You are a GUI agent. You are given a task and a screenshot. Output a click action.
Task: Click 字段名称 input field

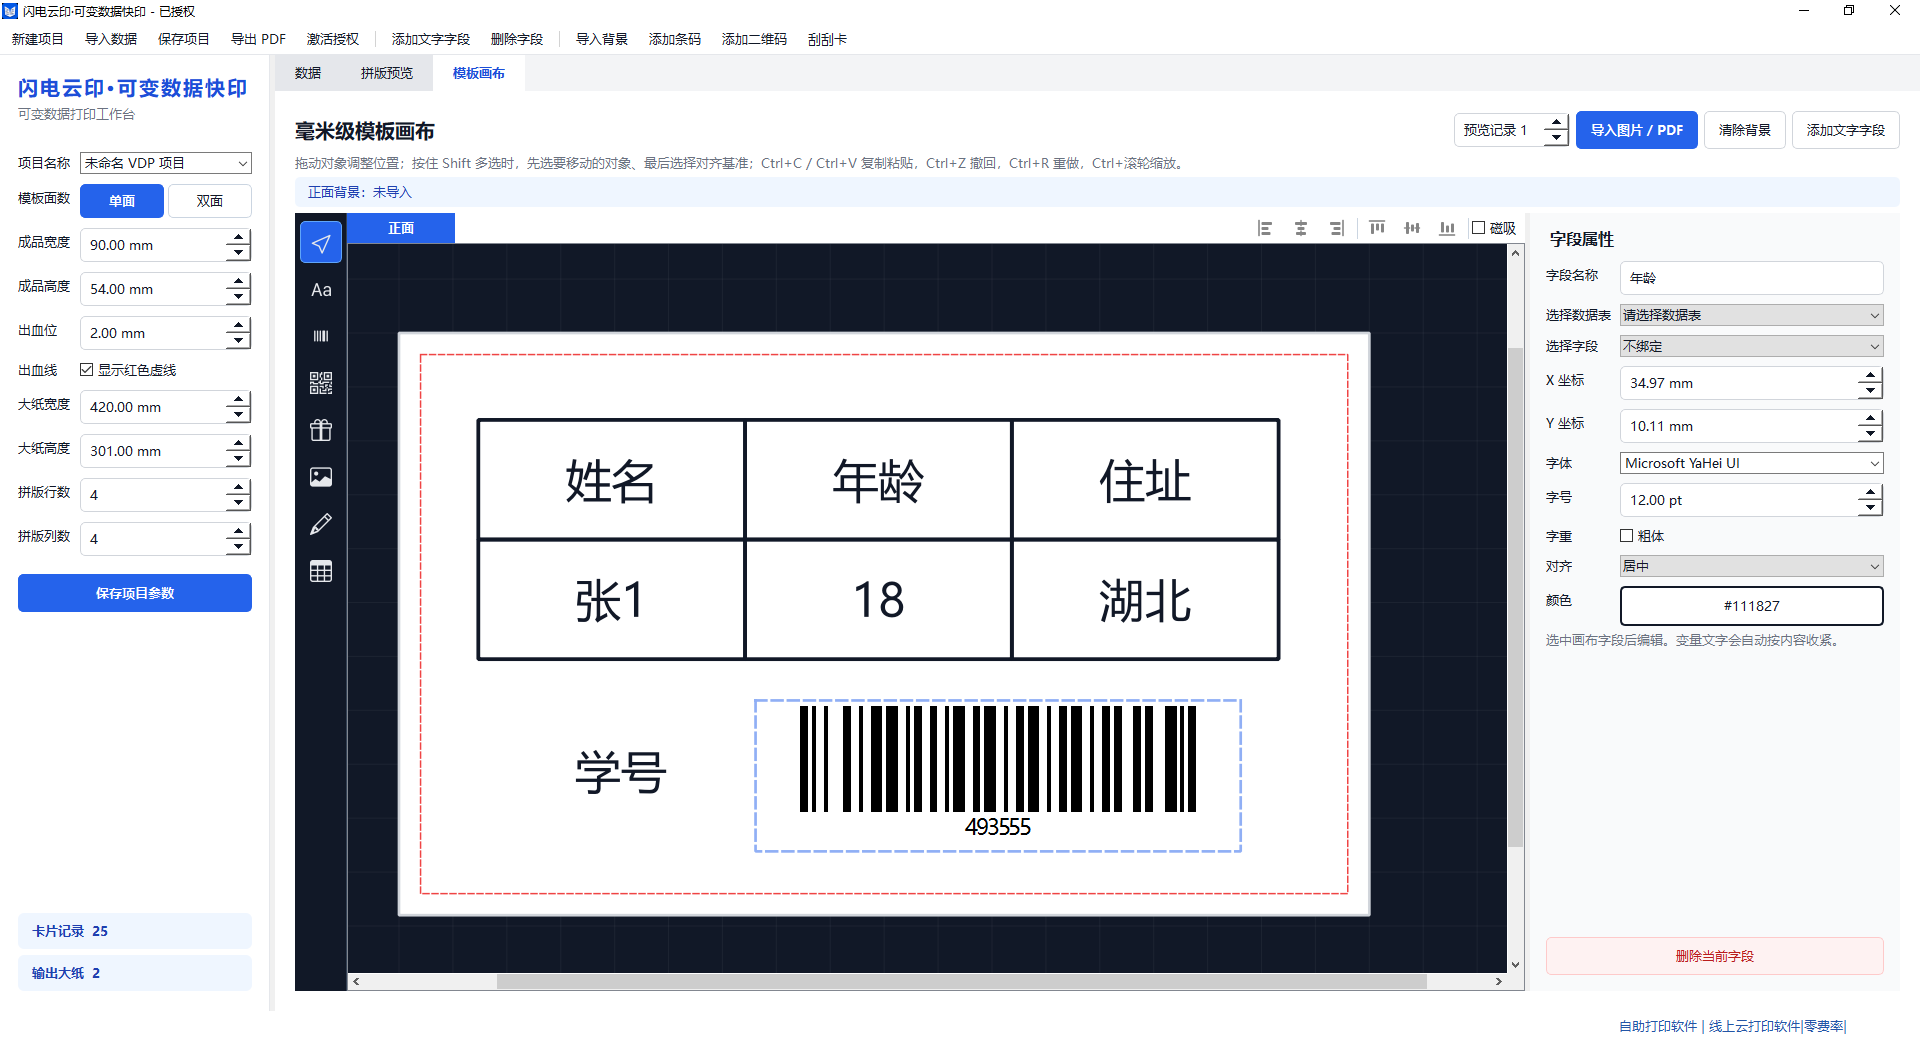(x=1752, y=278)
